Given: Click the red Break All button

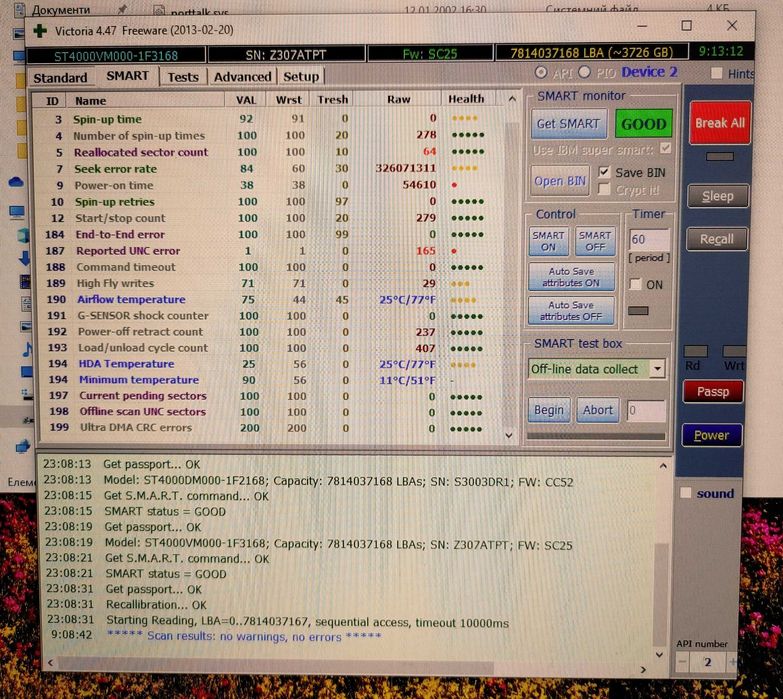Looking at the screenshot, I should pos(720,123).
